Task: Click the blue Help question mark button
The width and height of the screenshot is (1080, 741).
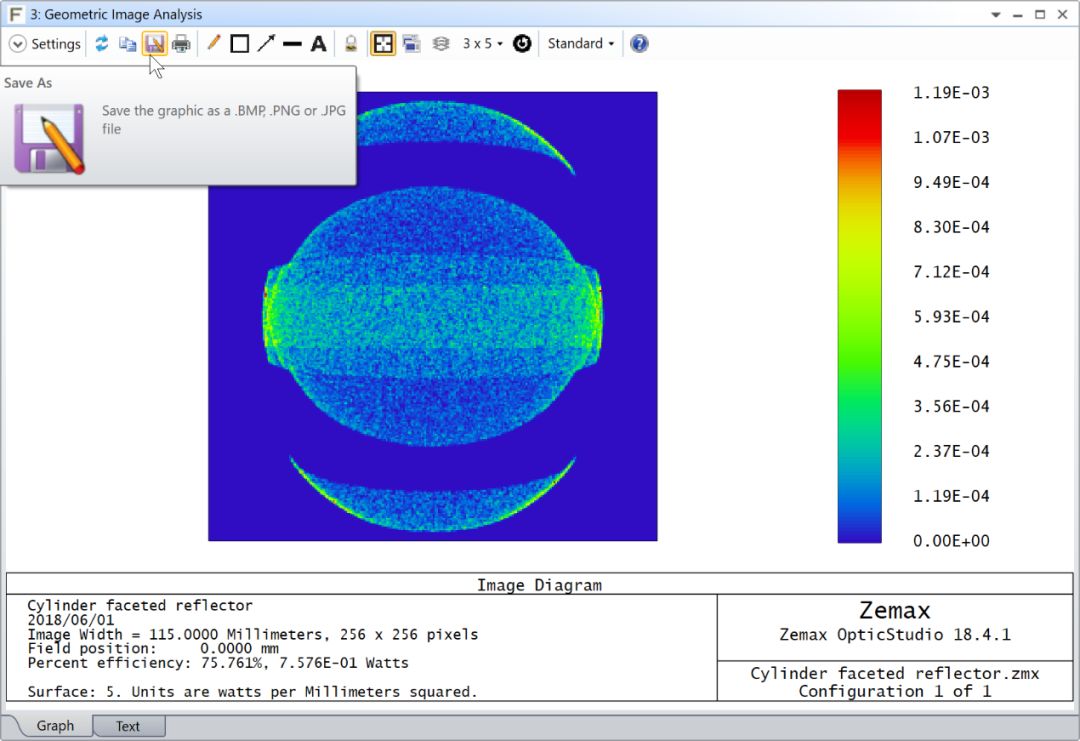Action: 639,44
